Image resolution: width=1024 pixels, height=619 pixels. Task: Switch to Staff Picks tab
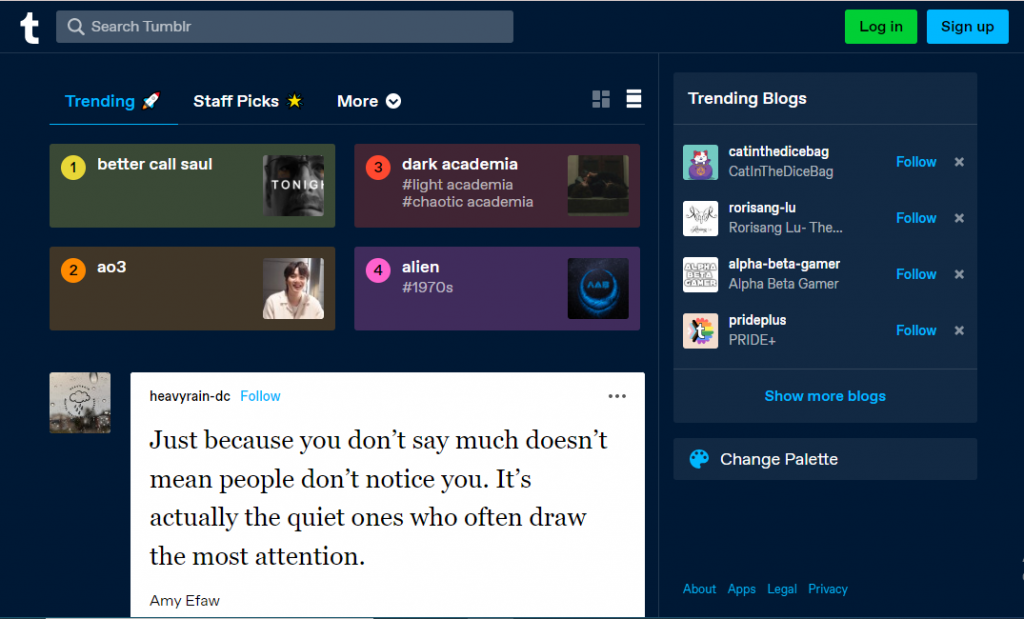pos(248,101)
